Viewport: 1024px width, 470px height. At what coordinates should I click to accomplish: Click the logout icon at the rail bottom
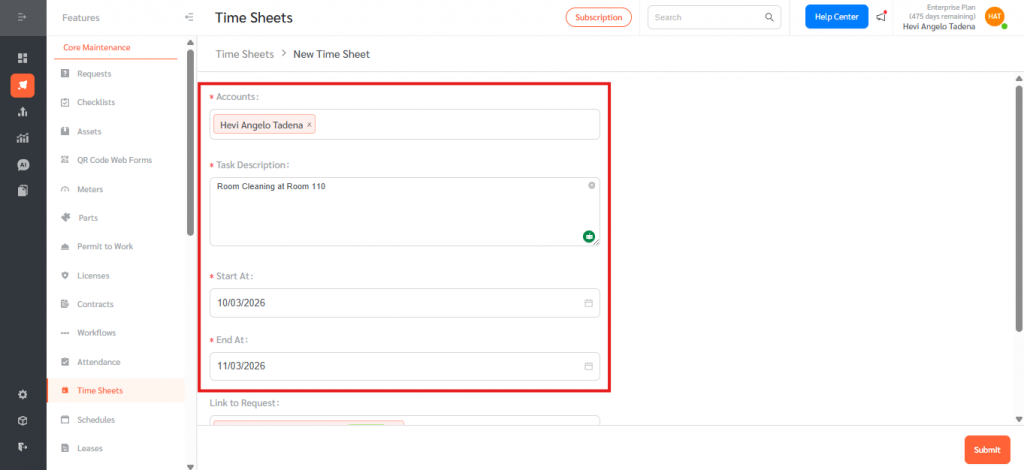tap(22, 446)
